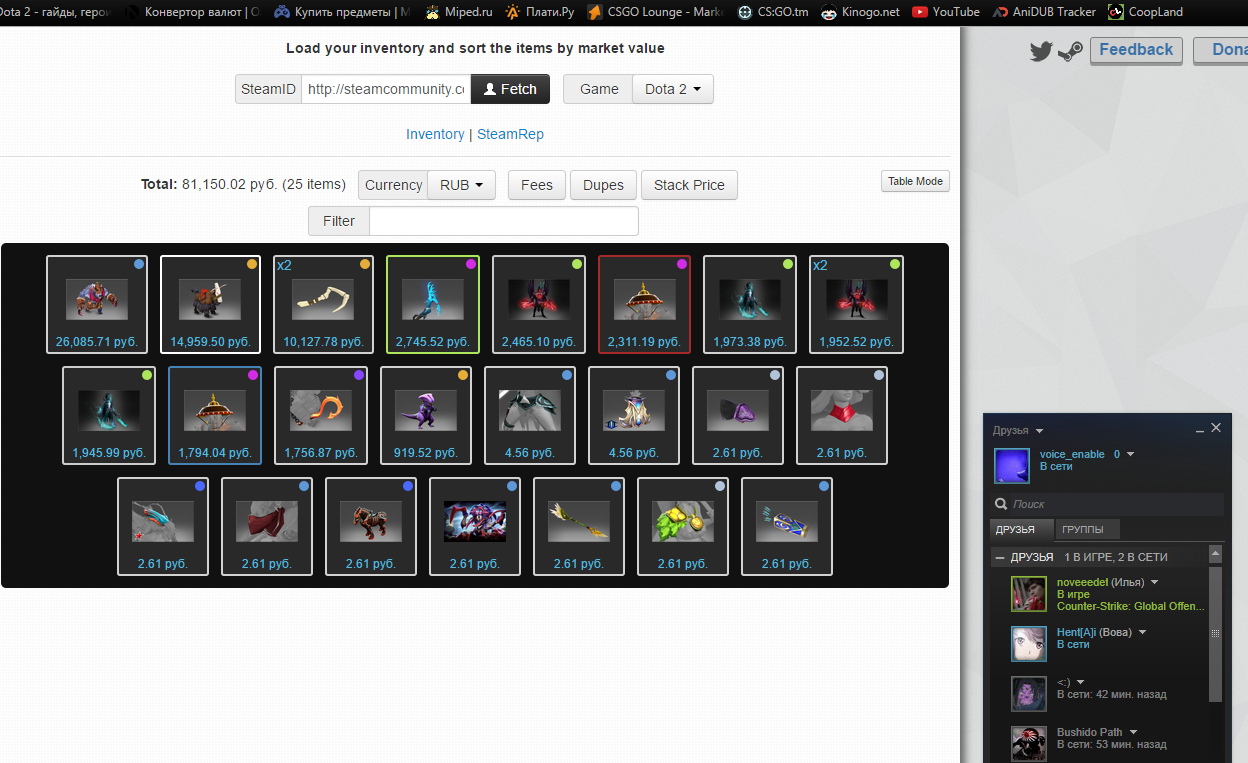Collapse the ДРУЗЬЯ friends group

(x=1000, y=557)
